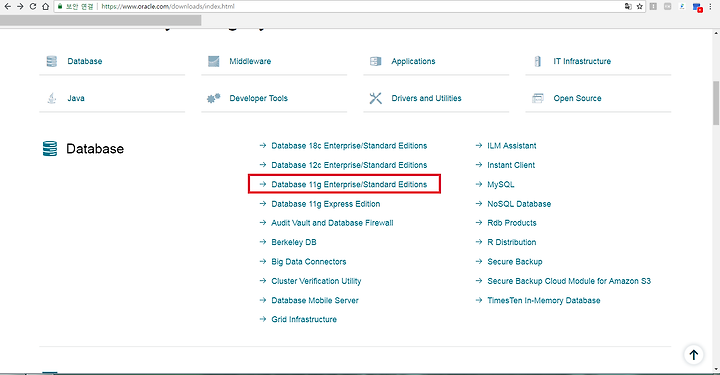Go back with the browser back arrow
720x375 pixels.
point(7,6)
